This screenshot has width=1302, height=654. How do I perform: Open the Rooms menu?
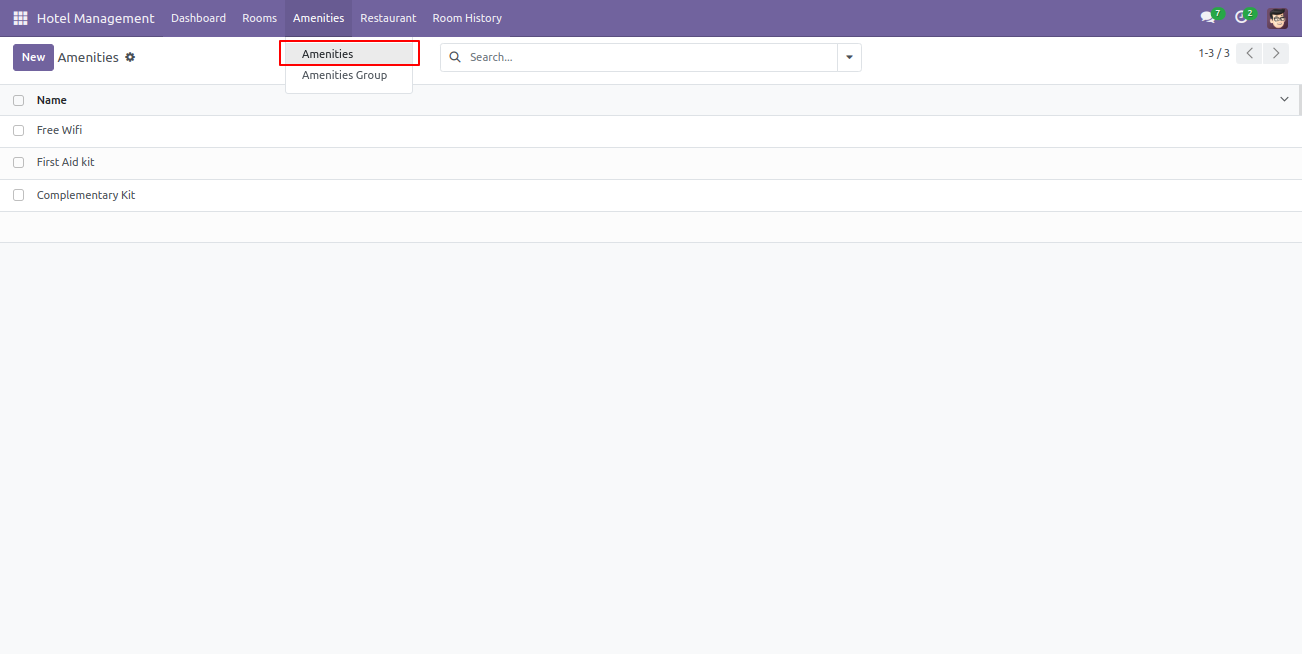tap(259, 18)
